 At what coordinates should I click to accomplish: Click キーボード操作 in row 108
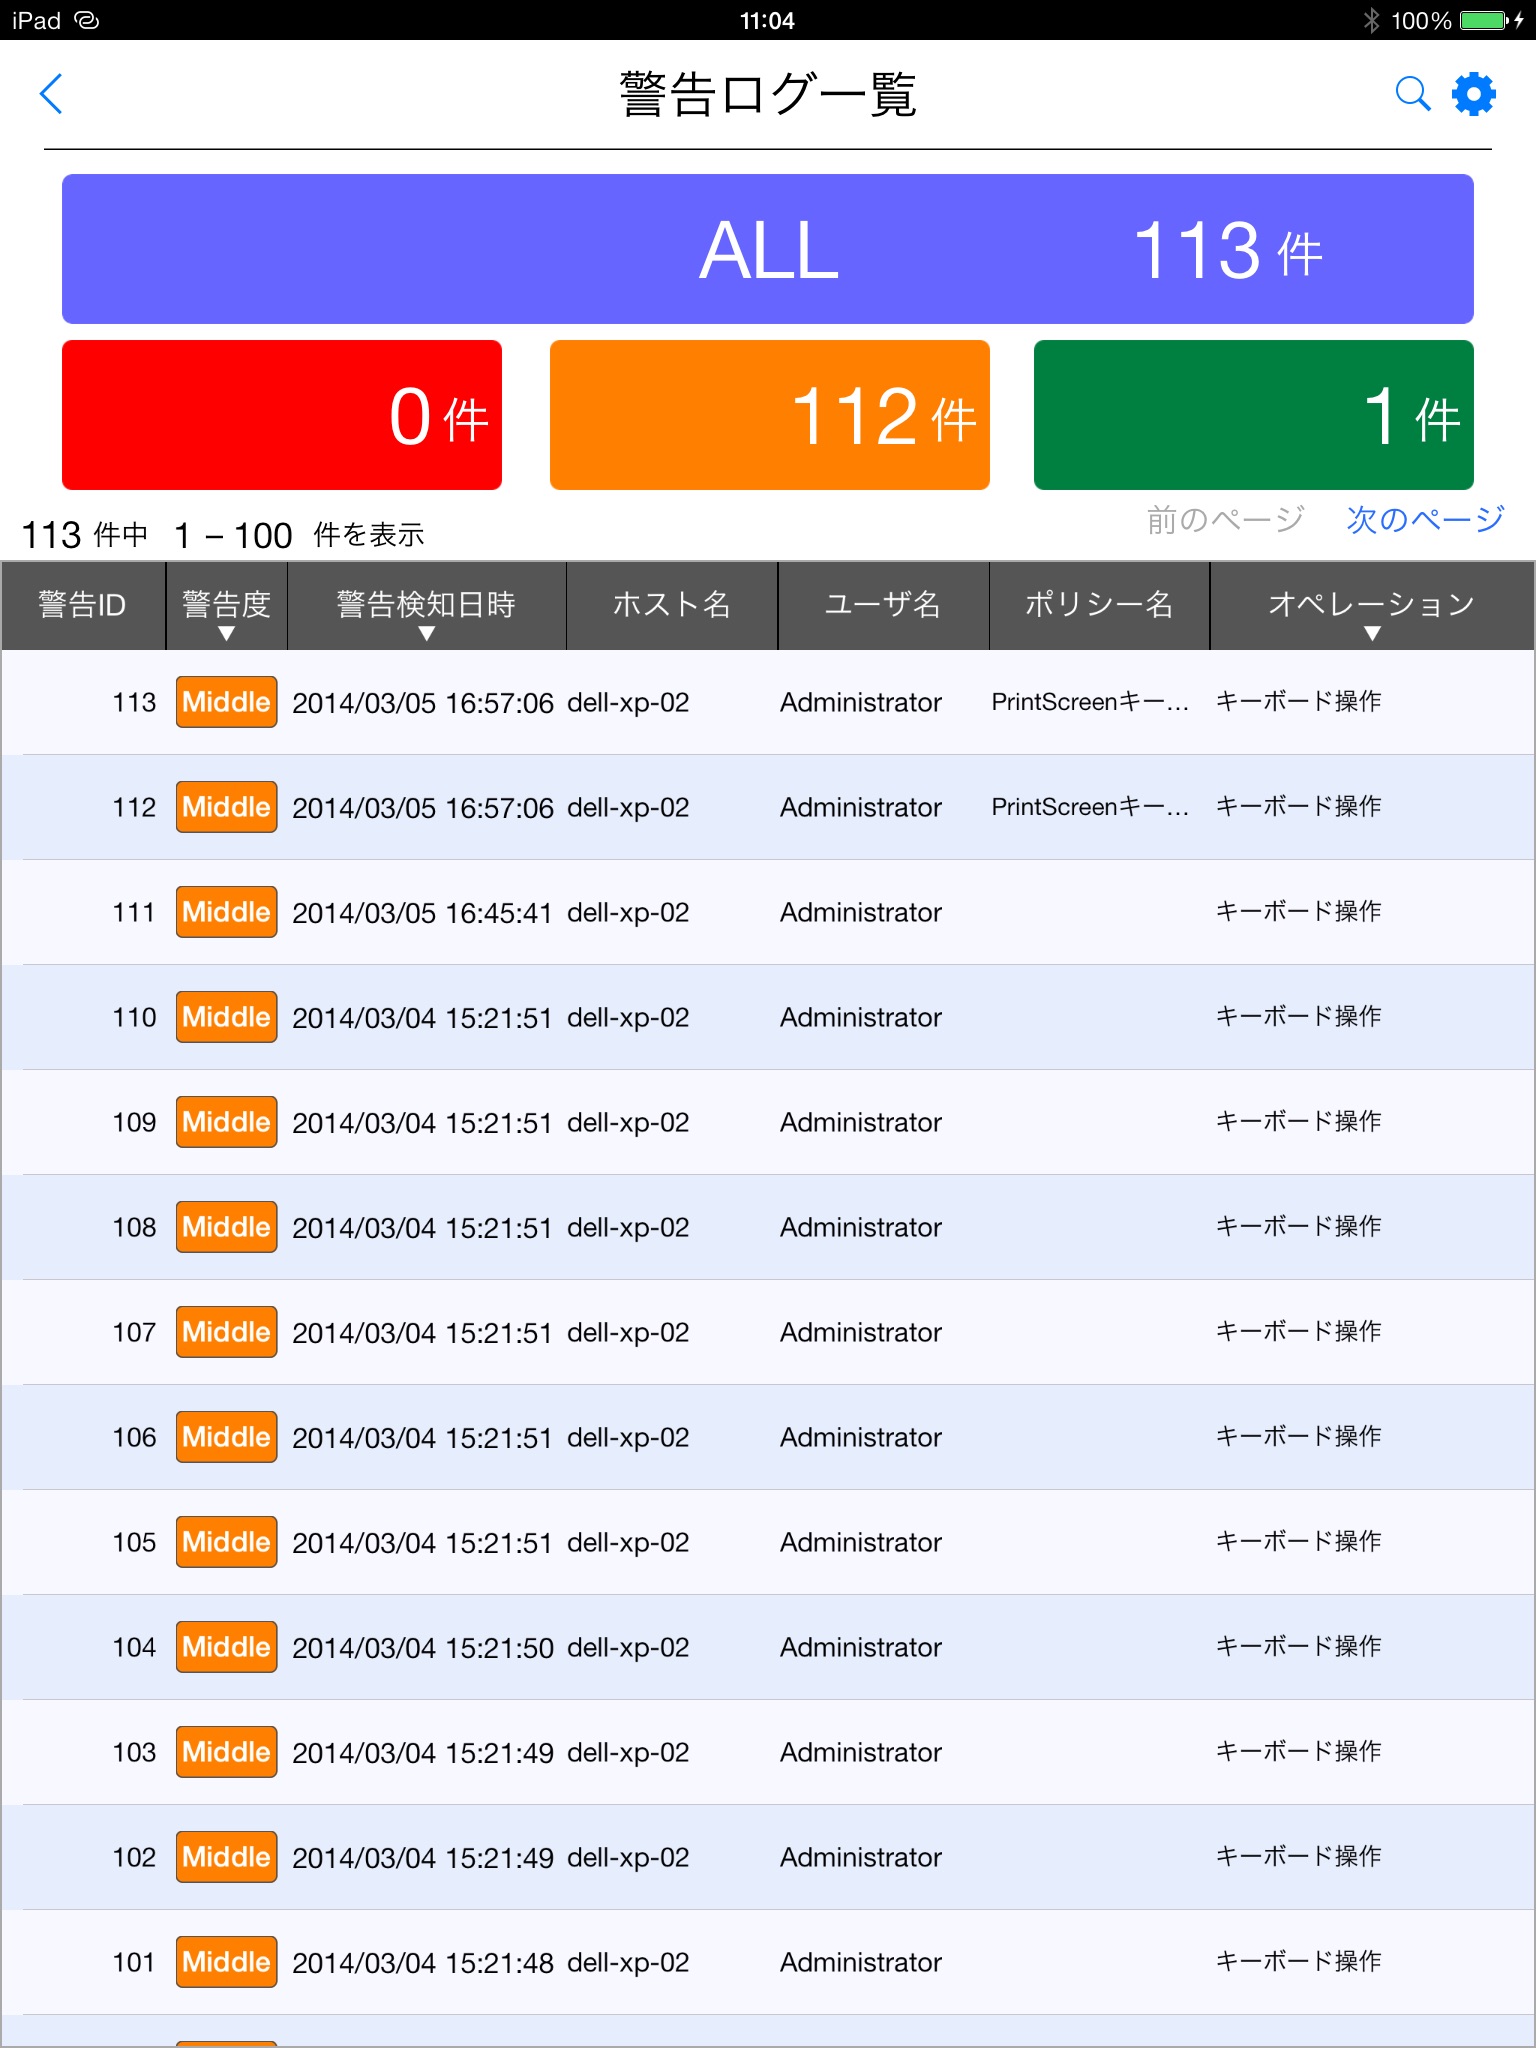[1298, 1227]
